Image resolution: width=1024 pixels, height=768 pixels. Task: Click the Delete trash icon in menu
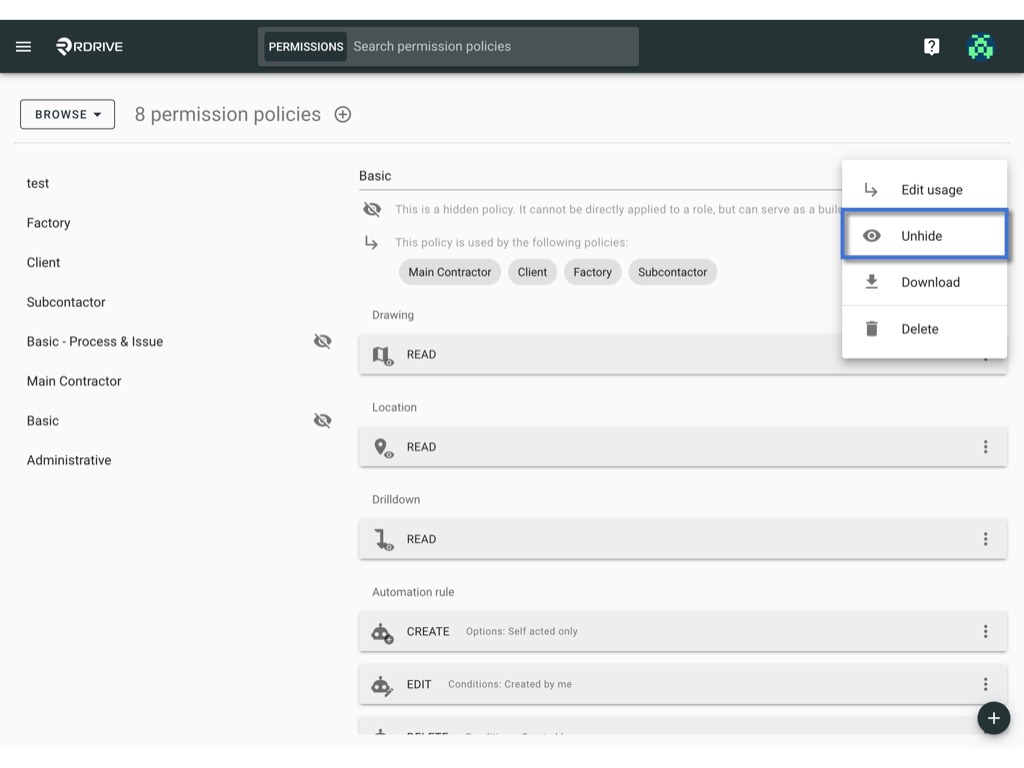pyautogui.click(x=871, y=328)
